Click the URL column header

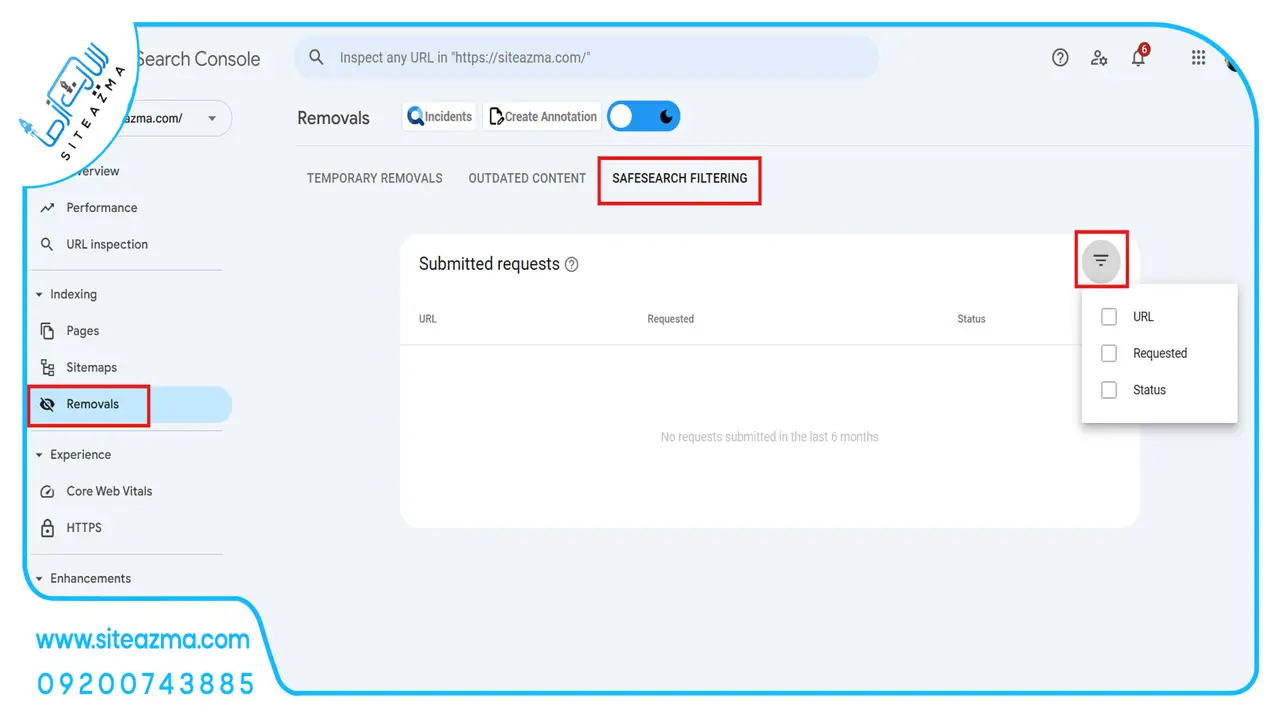click(428, 319)
